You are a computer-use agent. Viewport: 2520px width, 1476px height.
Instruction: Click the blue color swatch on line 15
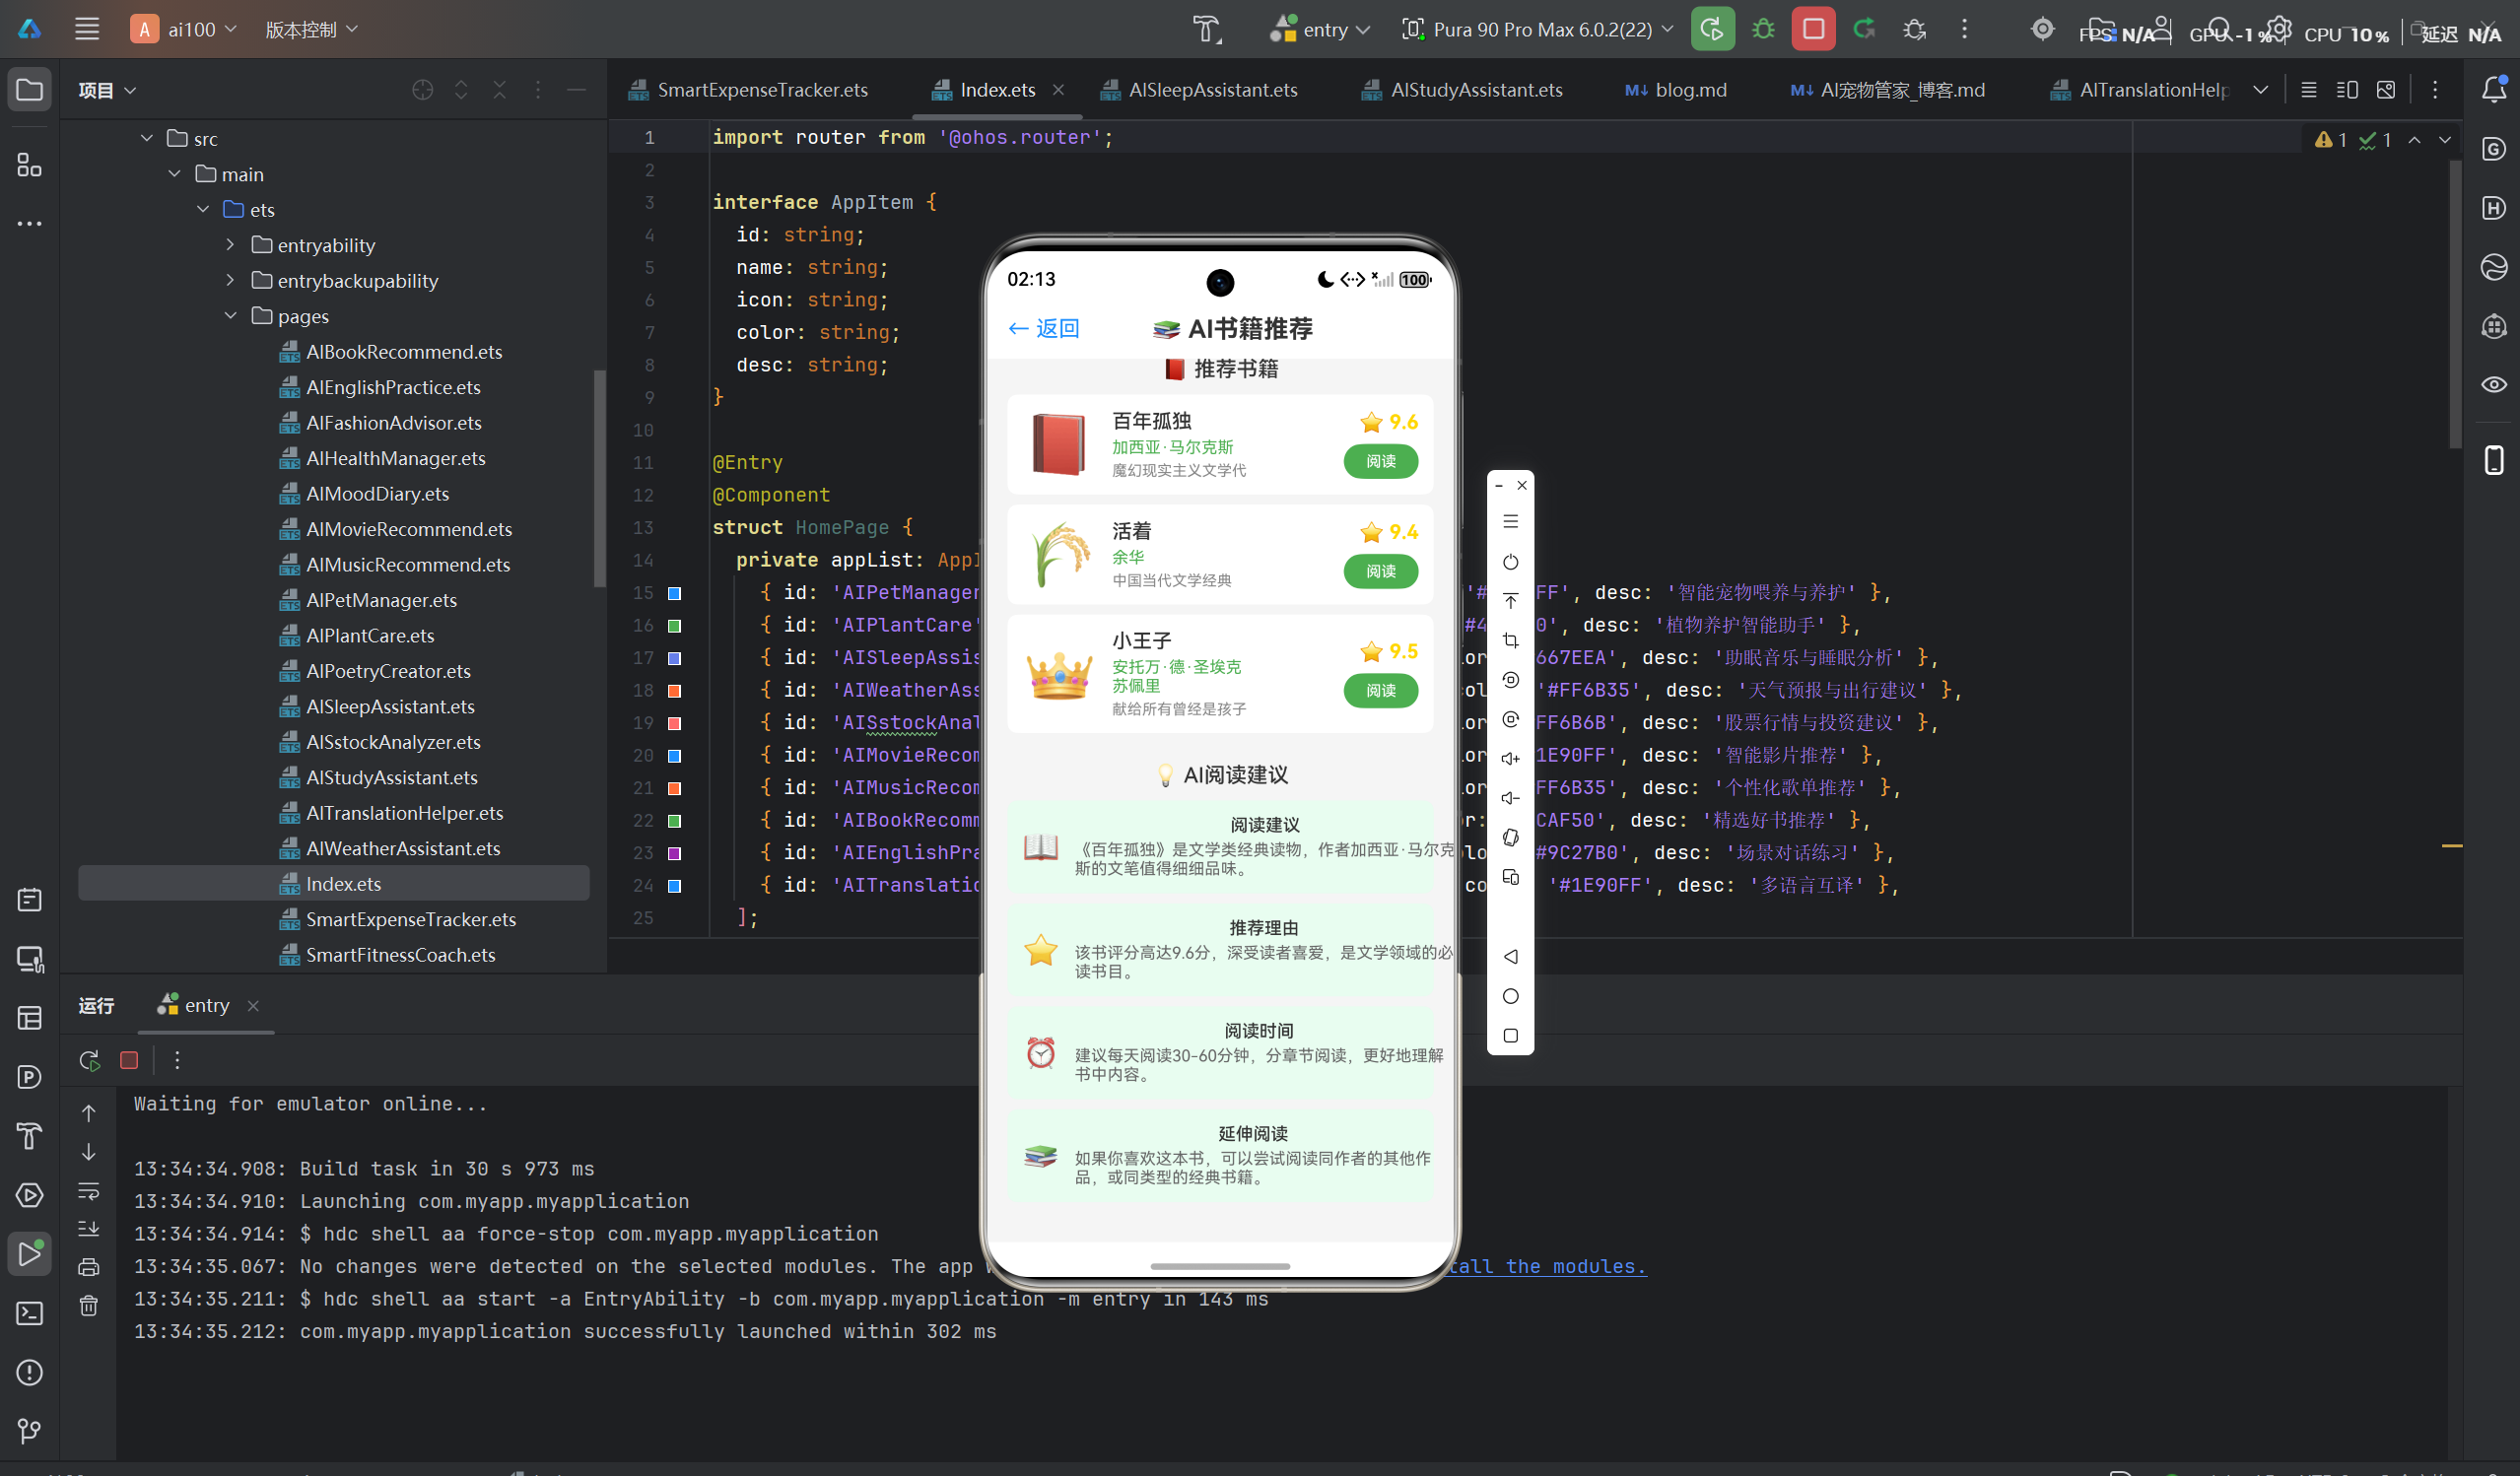[x=674, y=593]
